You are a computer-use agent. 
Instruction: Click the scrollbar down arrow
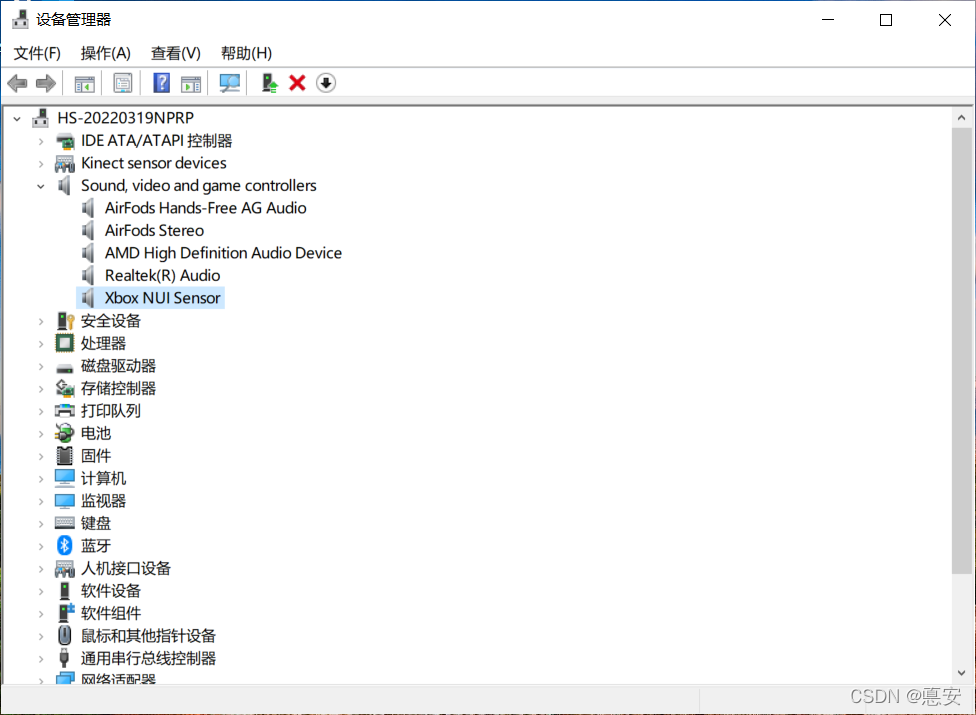[x=962, y=673]
